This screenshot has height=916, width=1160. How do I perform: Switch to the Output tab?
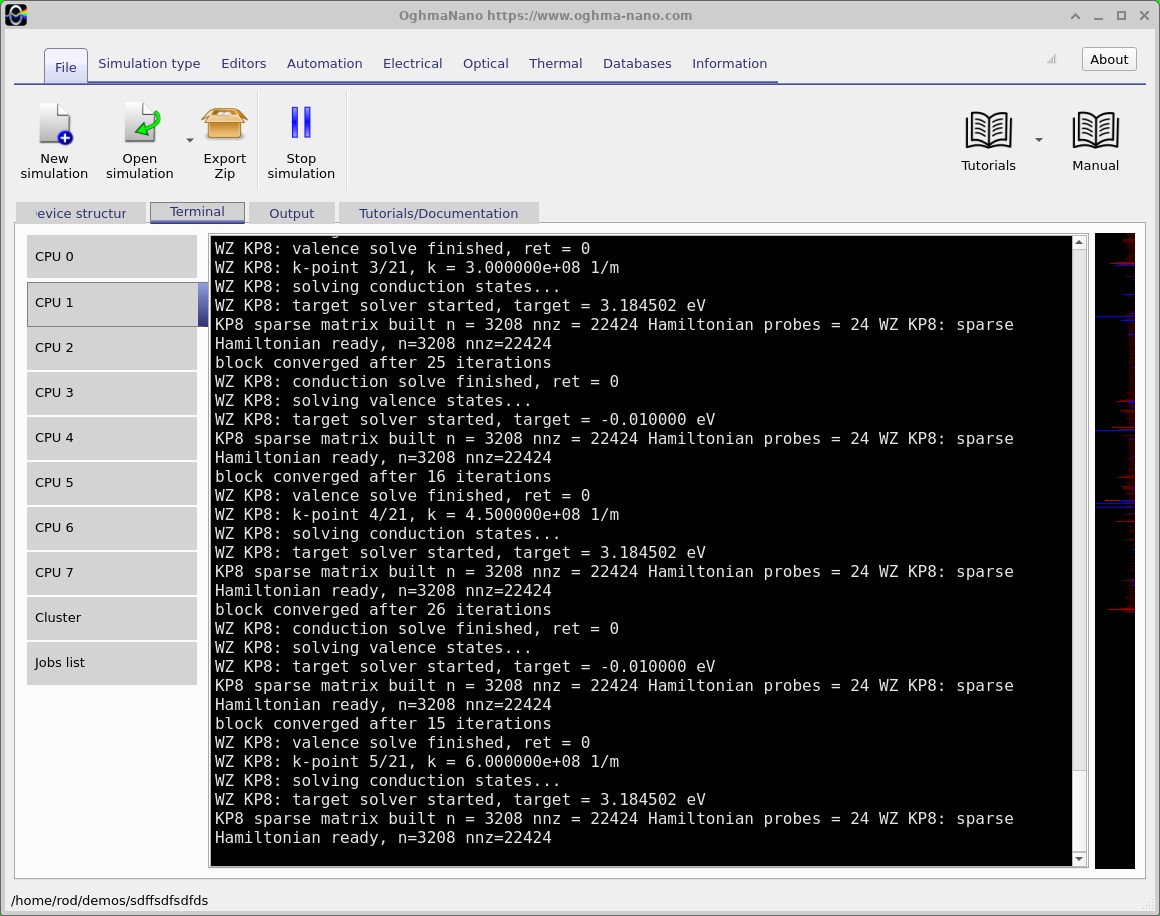pyautogui.click(x=291, y=213)
